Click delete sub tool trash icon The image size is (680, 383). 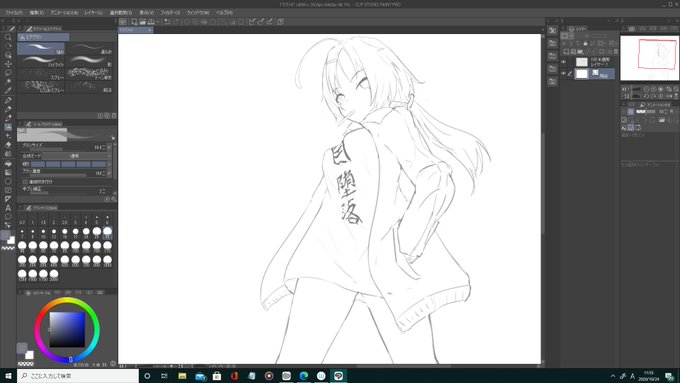[114, 116]
